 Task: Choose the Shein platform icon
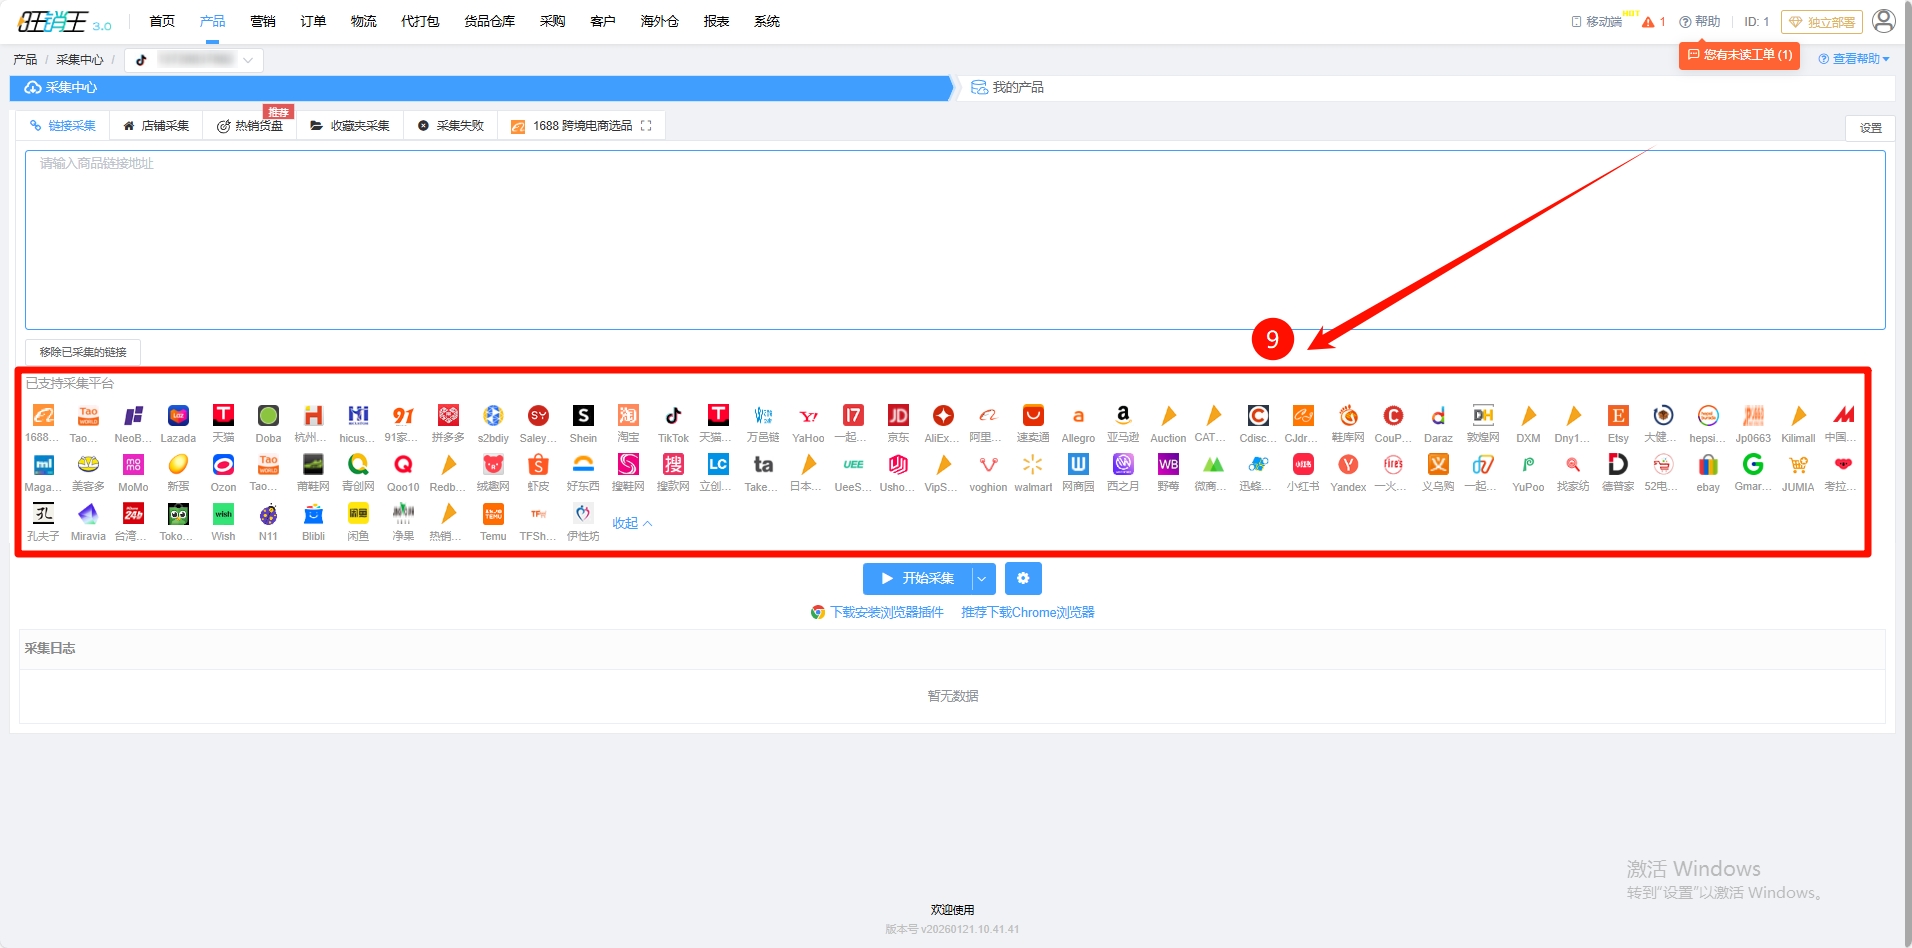(x=583, y=416)
